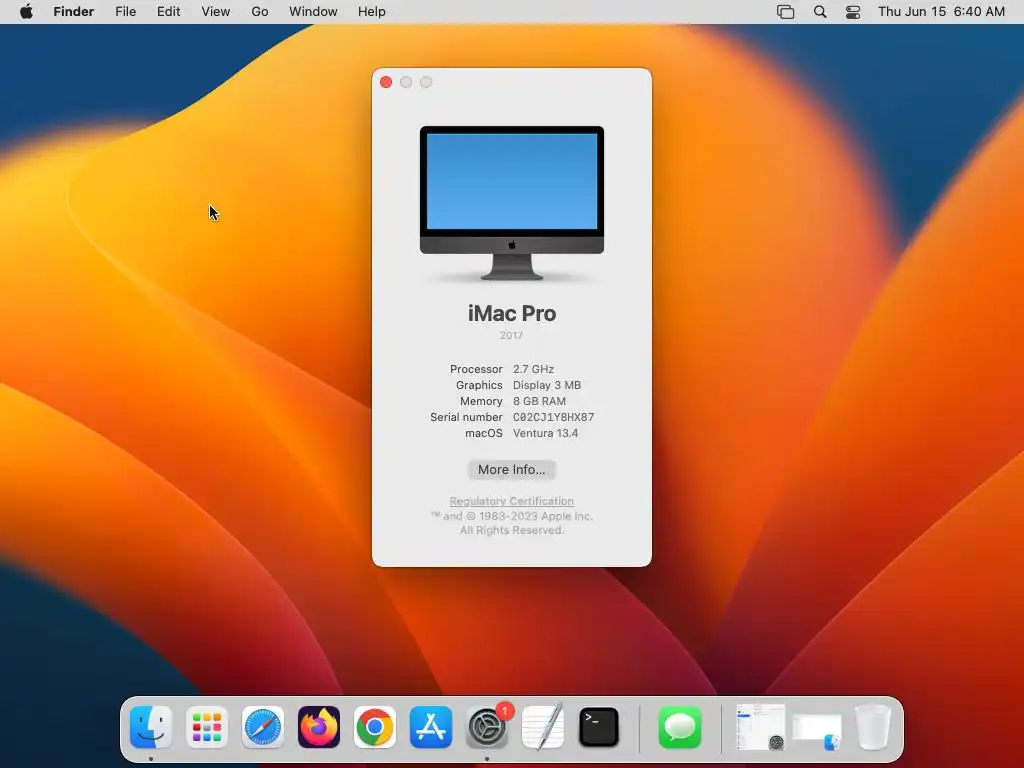Image resolution: width=1024 pixels, height=768 pixels.
Task: Open the File menu
Action: click(x=125, y=12)
